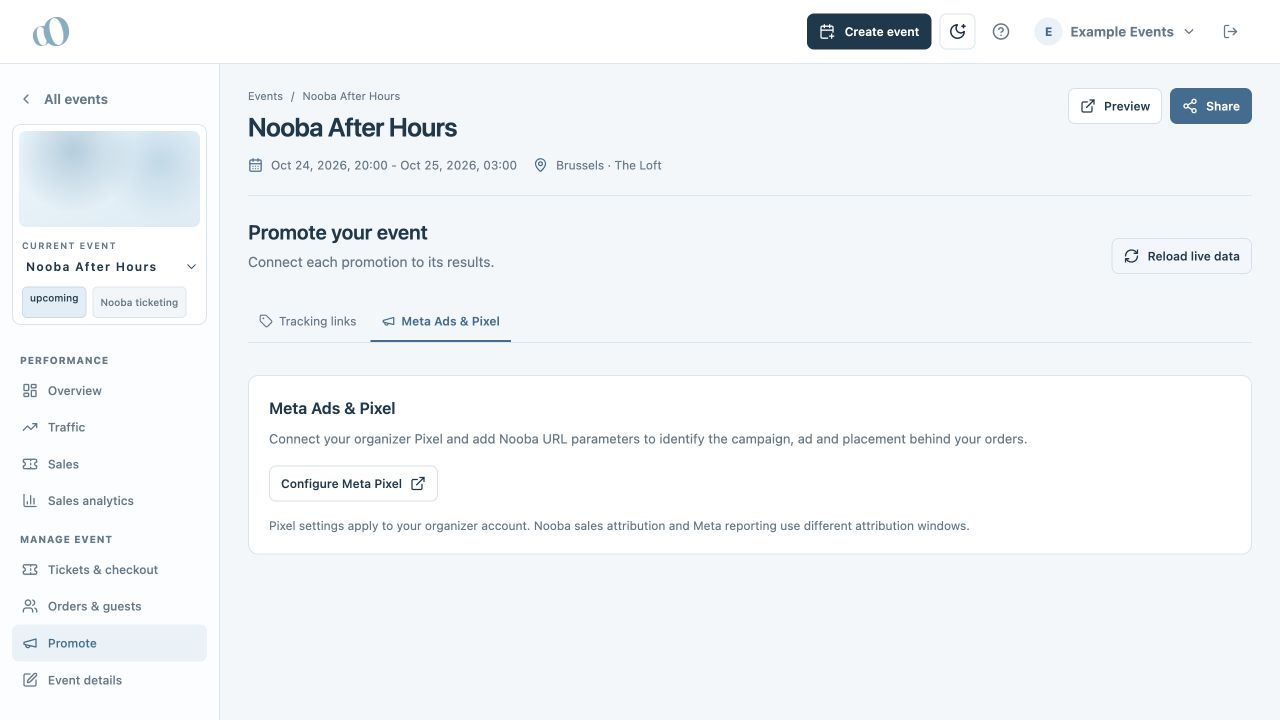1280x720 pixels.
Task: Go back to All events
Action: [x=65, y=99]
